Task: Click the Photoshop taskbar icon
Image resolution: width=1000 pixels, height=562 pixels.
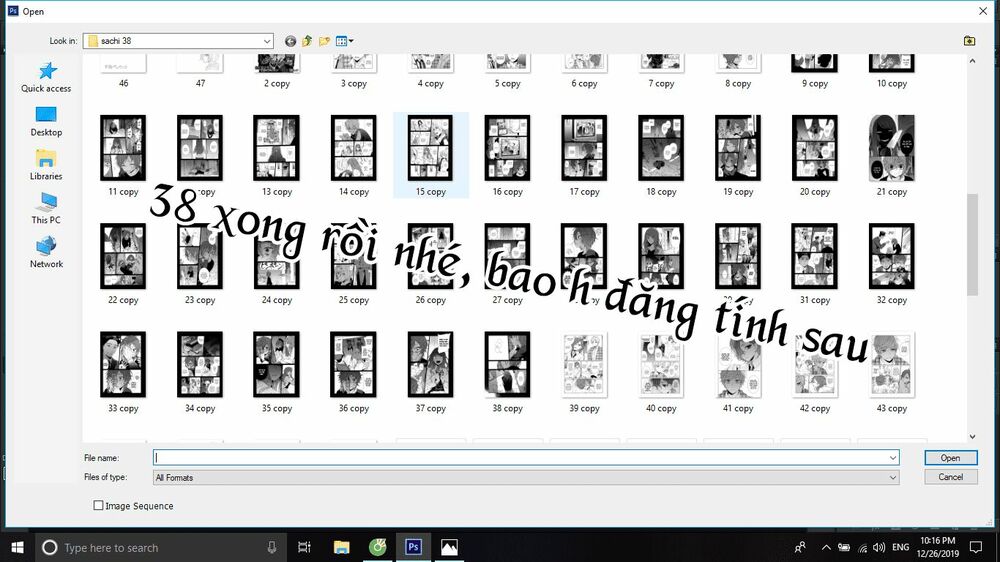Action: pos(412,547)
